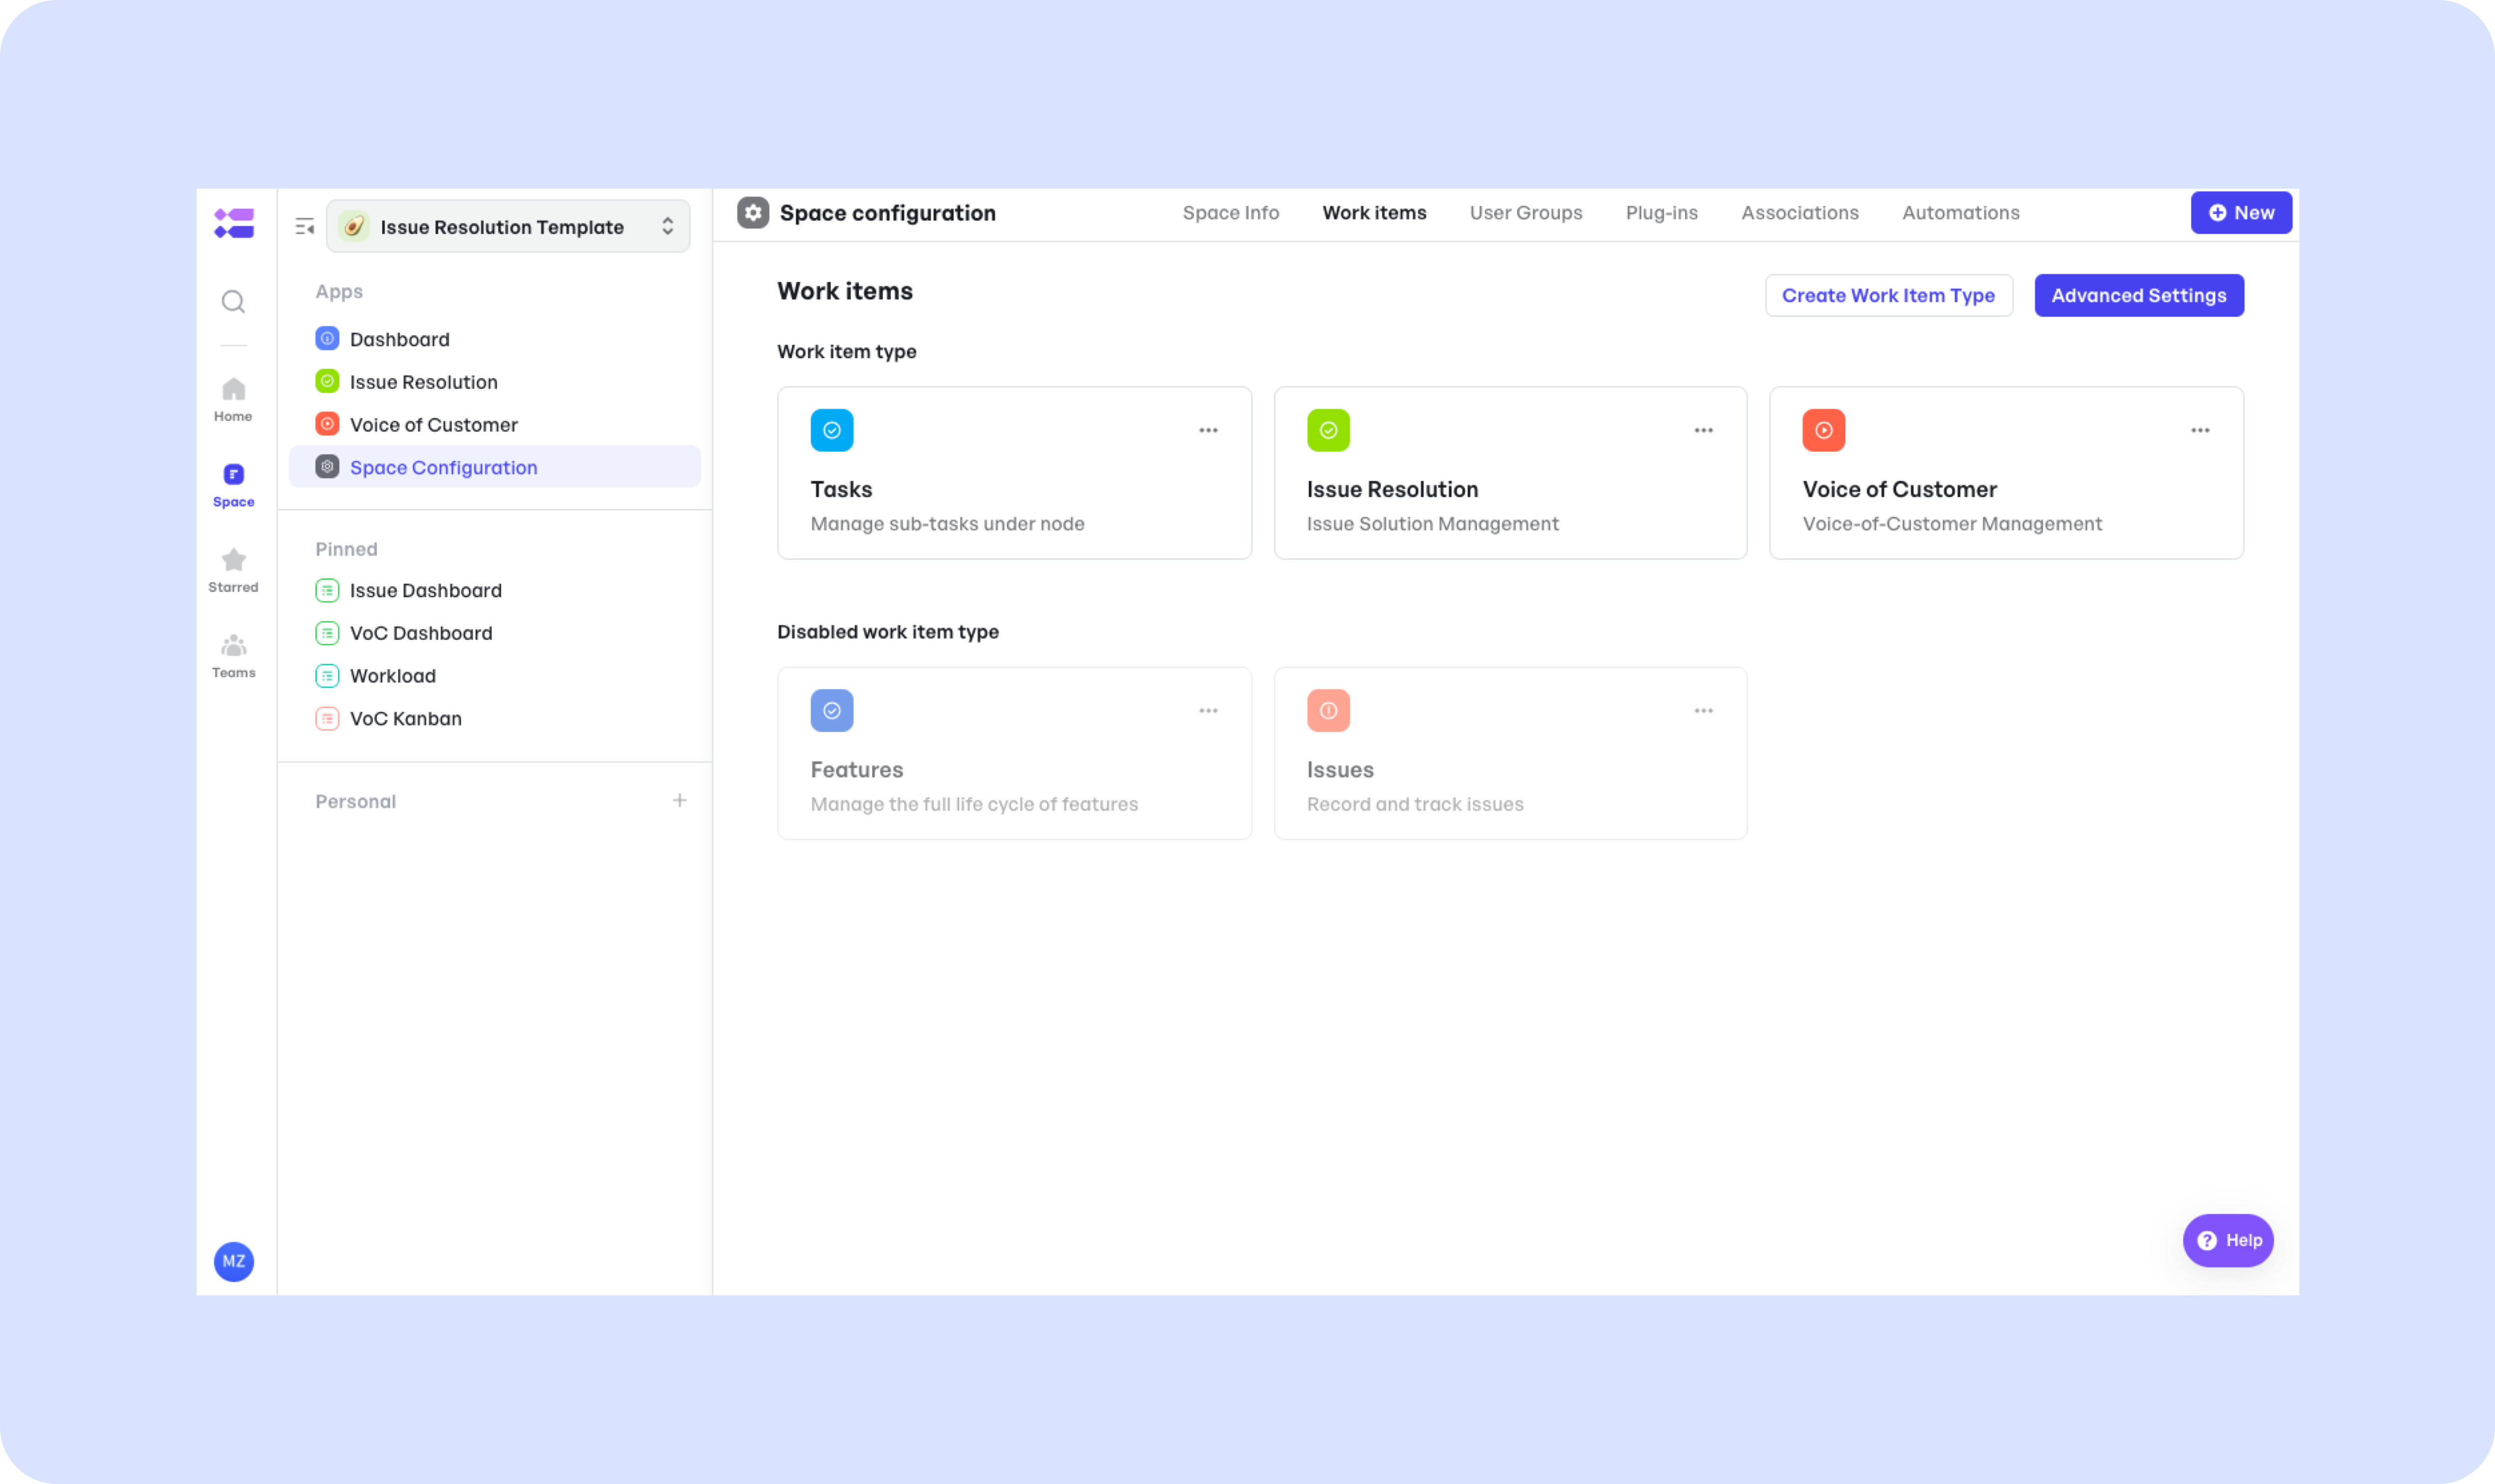Click 'Manage sub-tasks under node' description
This screenshot has width=2495, height=1484.
[x=947, y=524]
